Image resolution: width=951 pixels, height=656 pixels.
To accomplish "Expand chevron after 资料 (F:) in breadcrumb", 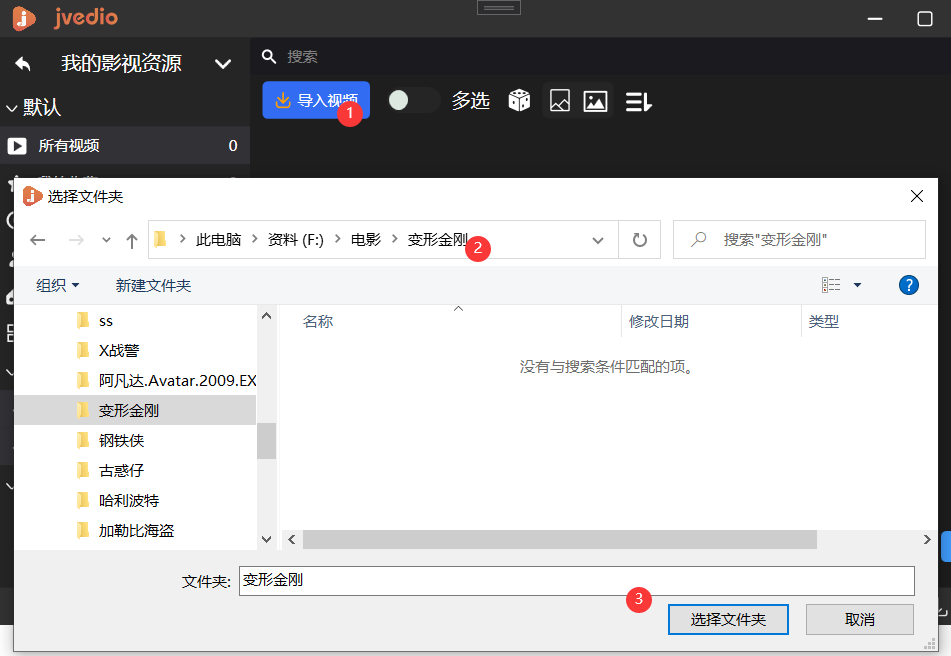I will [337, 239].
